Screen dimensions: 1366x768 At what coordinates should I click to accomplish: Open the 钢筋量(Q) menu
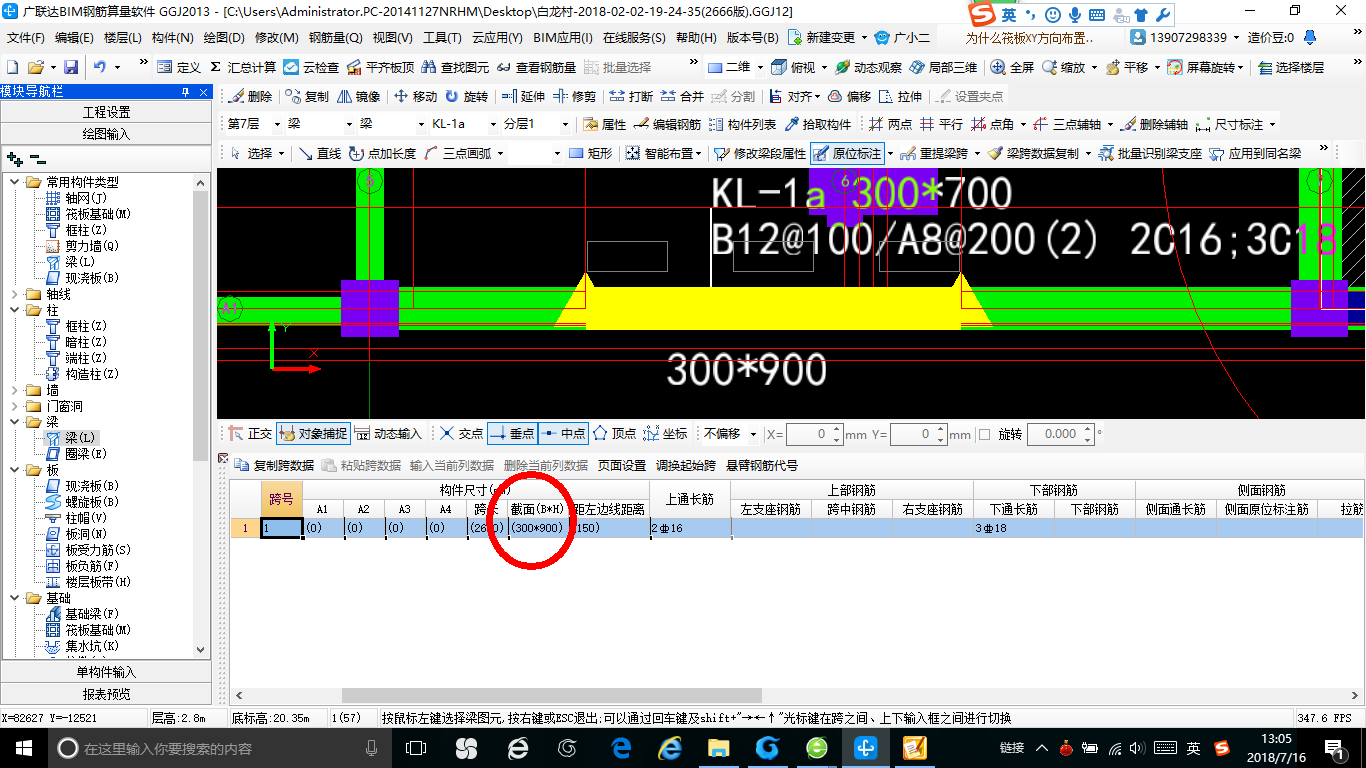tap(336, 37)
